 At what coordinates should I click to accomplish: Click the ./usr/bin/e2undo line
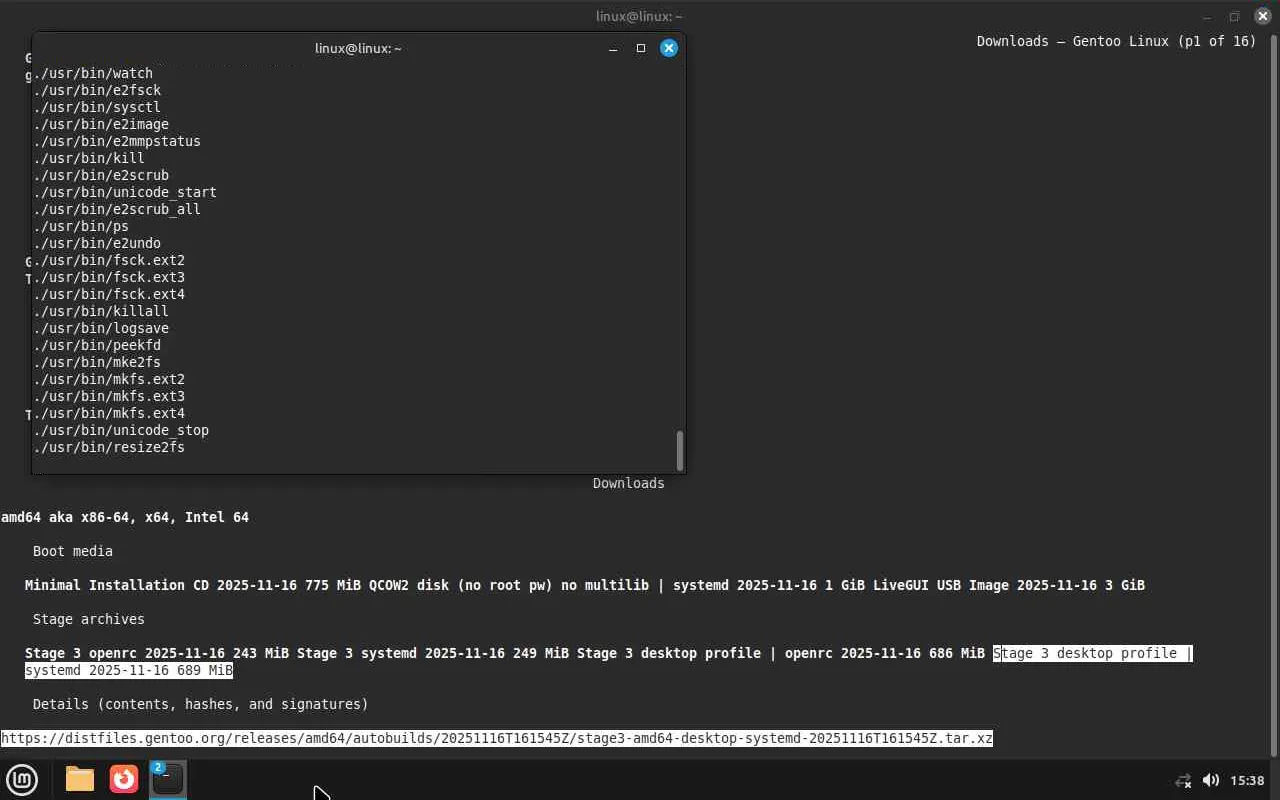97,243
